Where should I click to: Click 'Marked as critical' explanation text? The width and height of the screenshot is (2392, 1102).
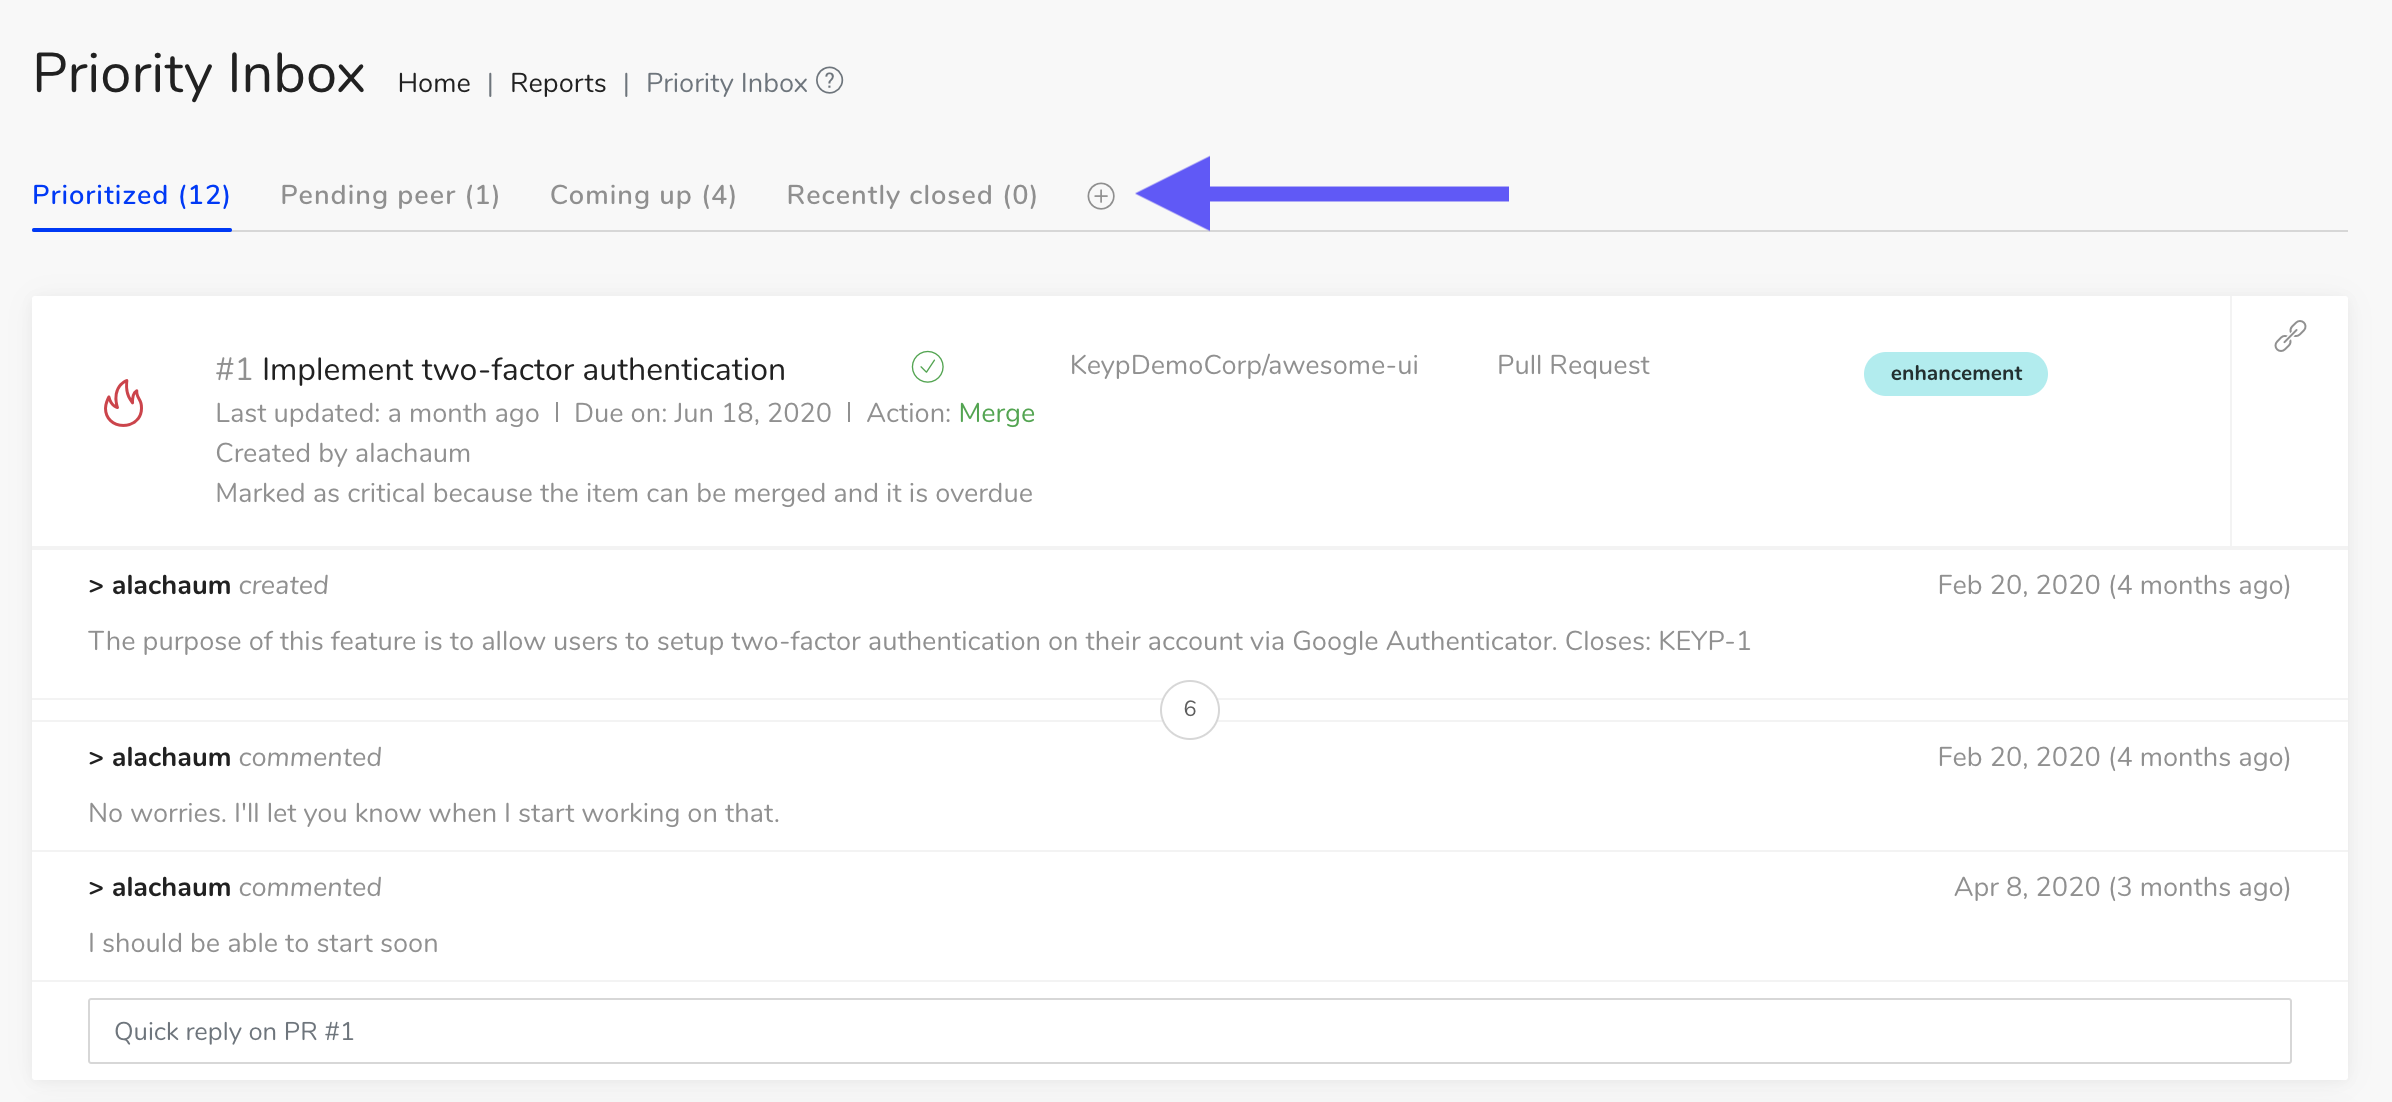pyautogui.click(x=624, y=493)
